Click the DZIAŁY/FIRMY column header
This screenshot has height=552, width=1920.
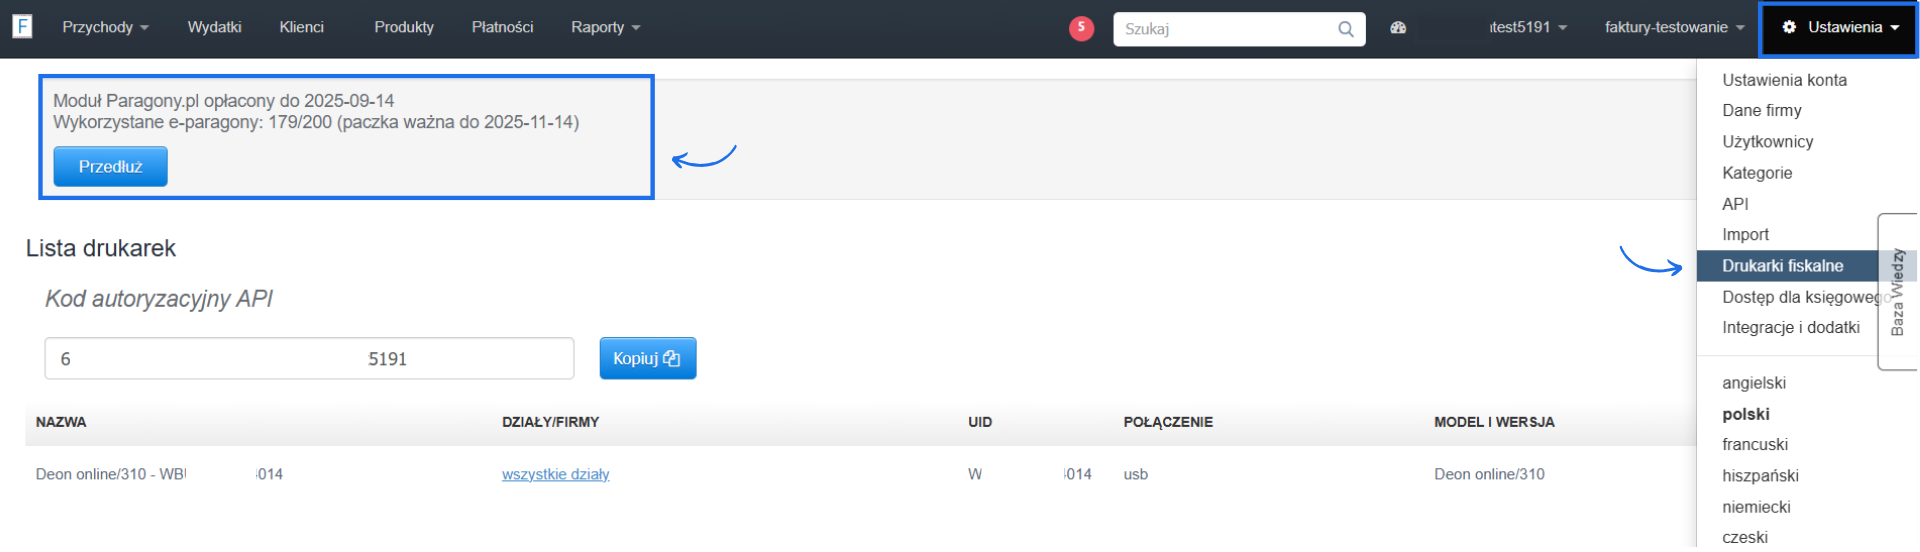coord(550,422)
